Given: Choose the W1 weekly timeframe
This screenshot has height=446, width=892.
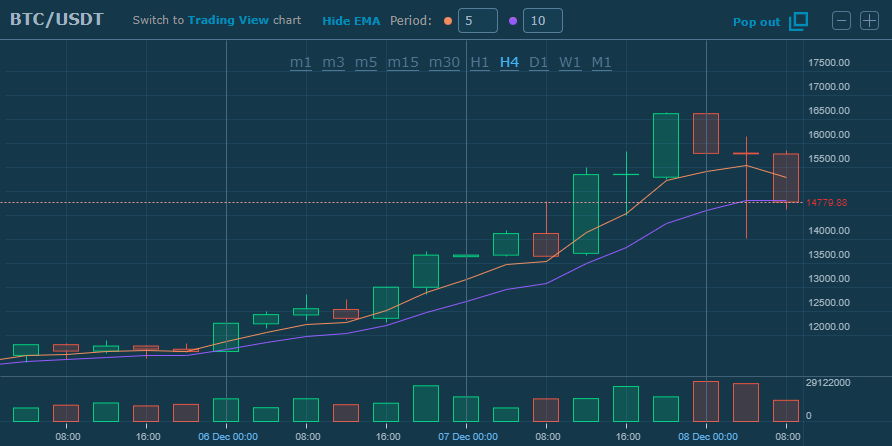Looking at the screenshot, I should 570,63.
